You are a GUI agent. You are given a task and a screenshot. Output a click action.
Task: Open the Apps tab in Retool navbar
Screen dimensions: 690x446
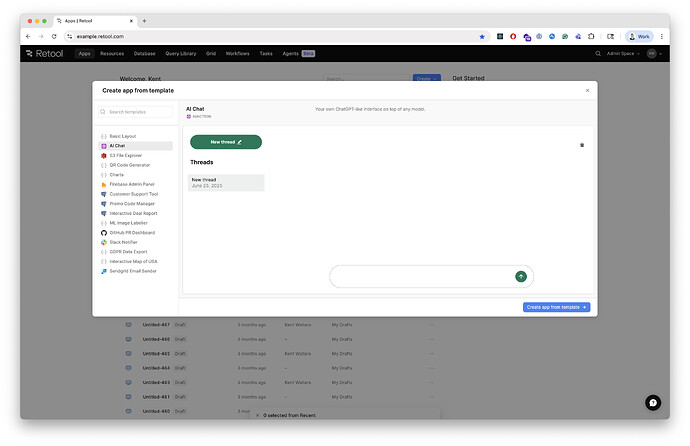84,54
